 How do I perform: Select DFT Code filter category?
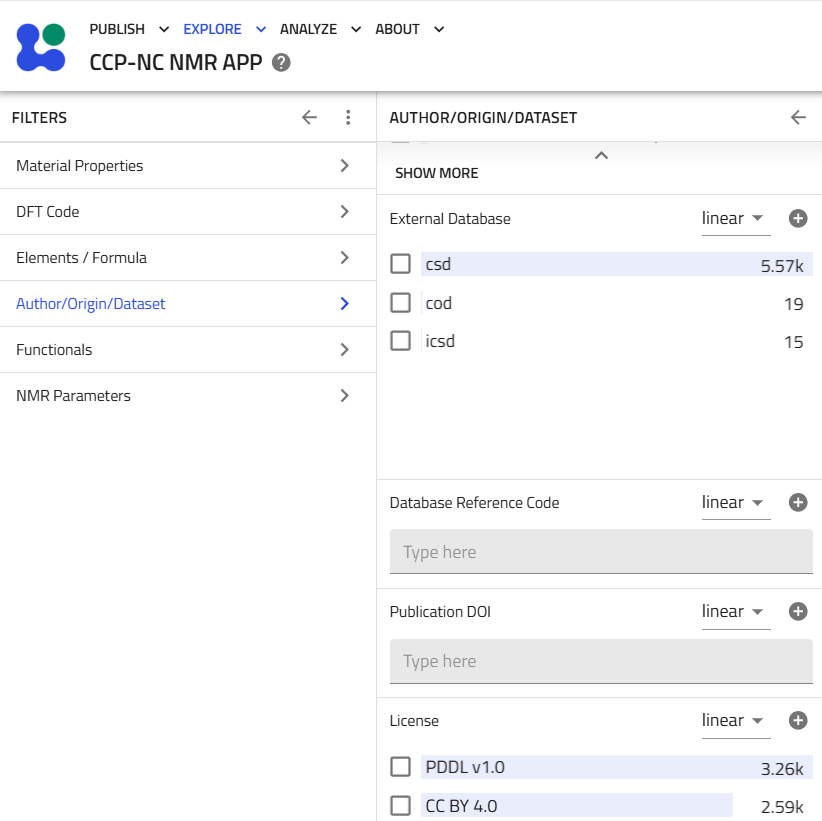click(188, 212)
